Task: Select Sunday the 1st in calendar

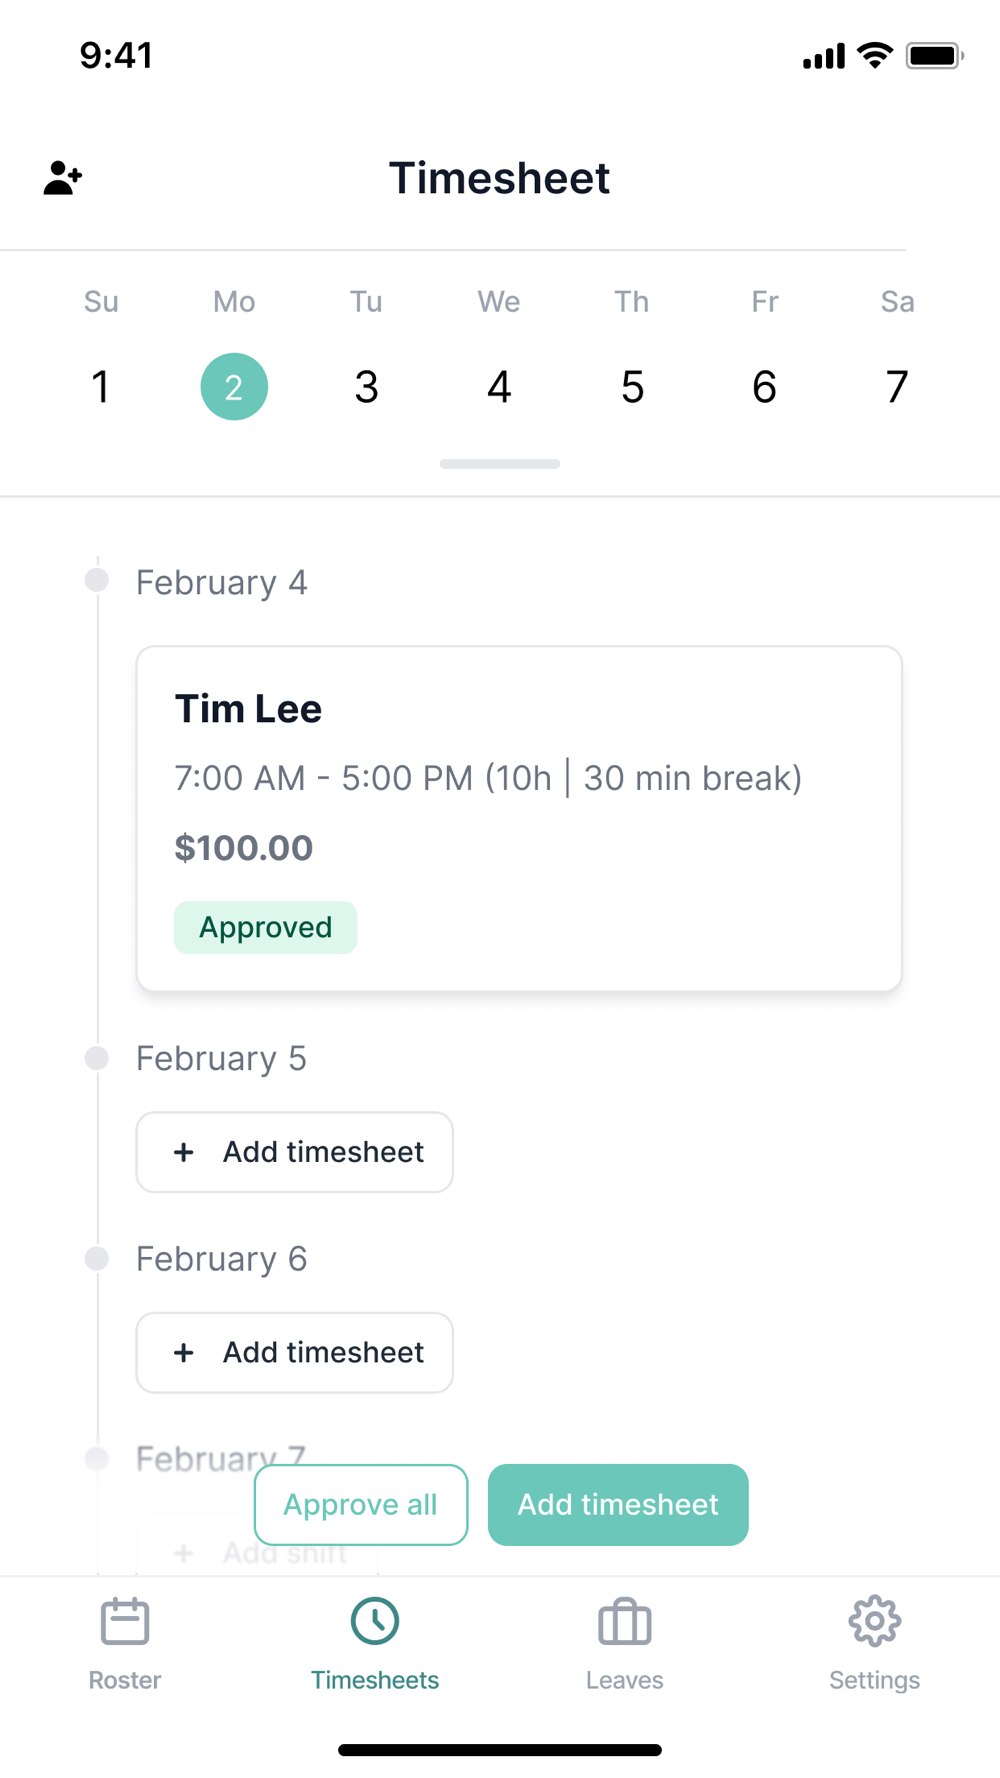Action: pos(101,387)
